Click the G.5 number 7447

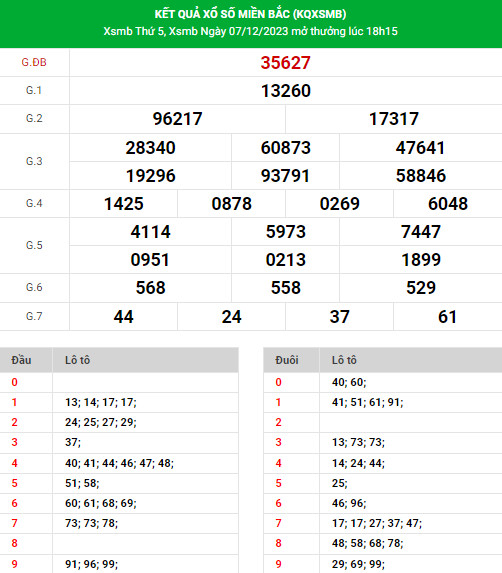(x=421, y=232)
